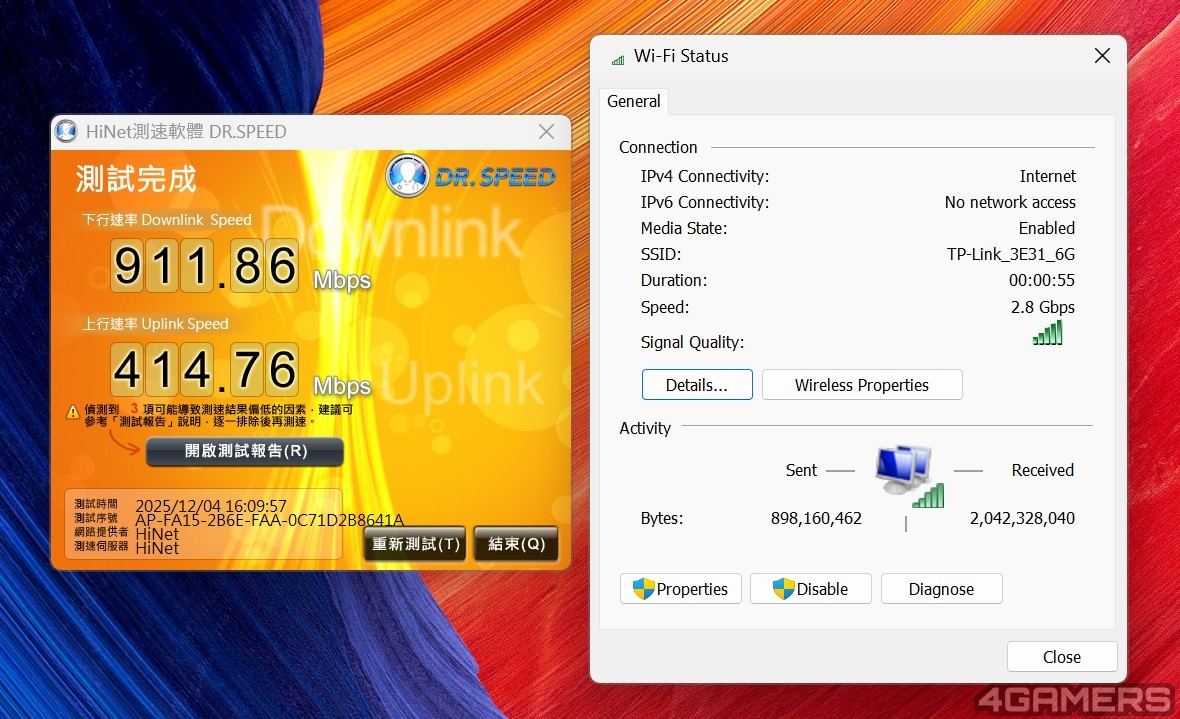
Task: Open connection Details...
Action: [x=696, y=385]
